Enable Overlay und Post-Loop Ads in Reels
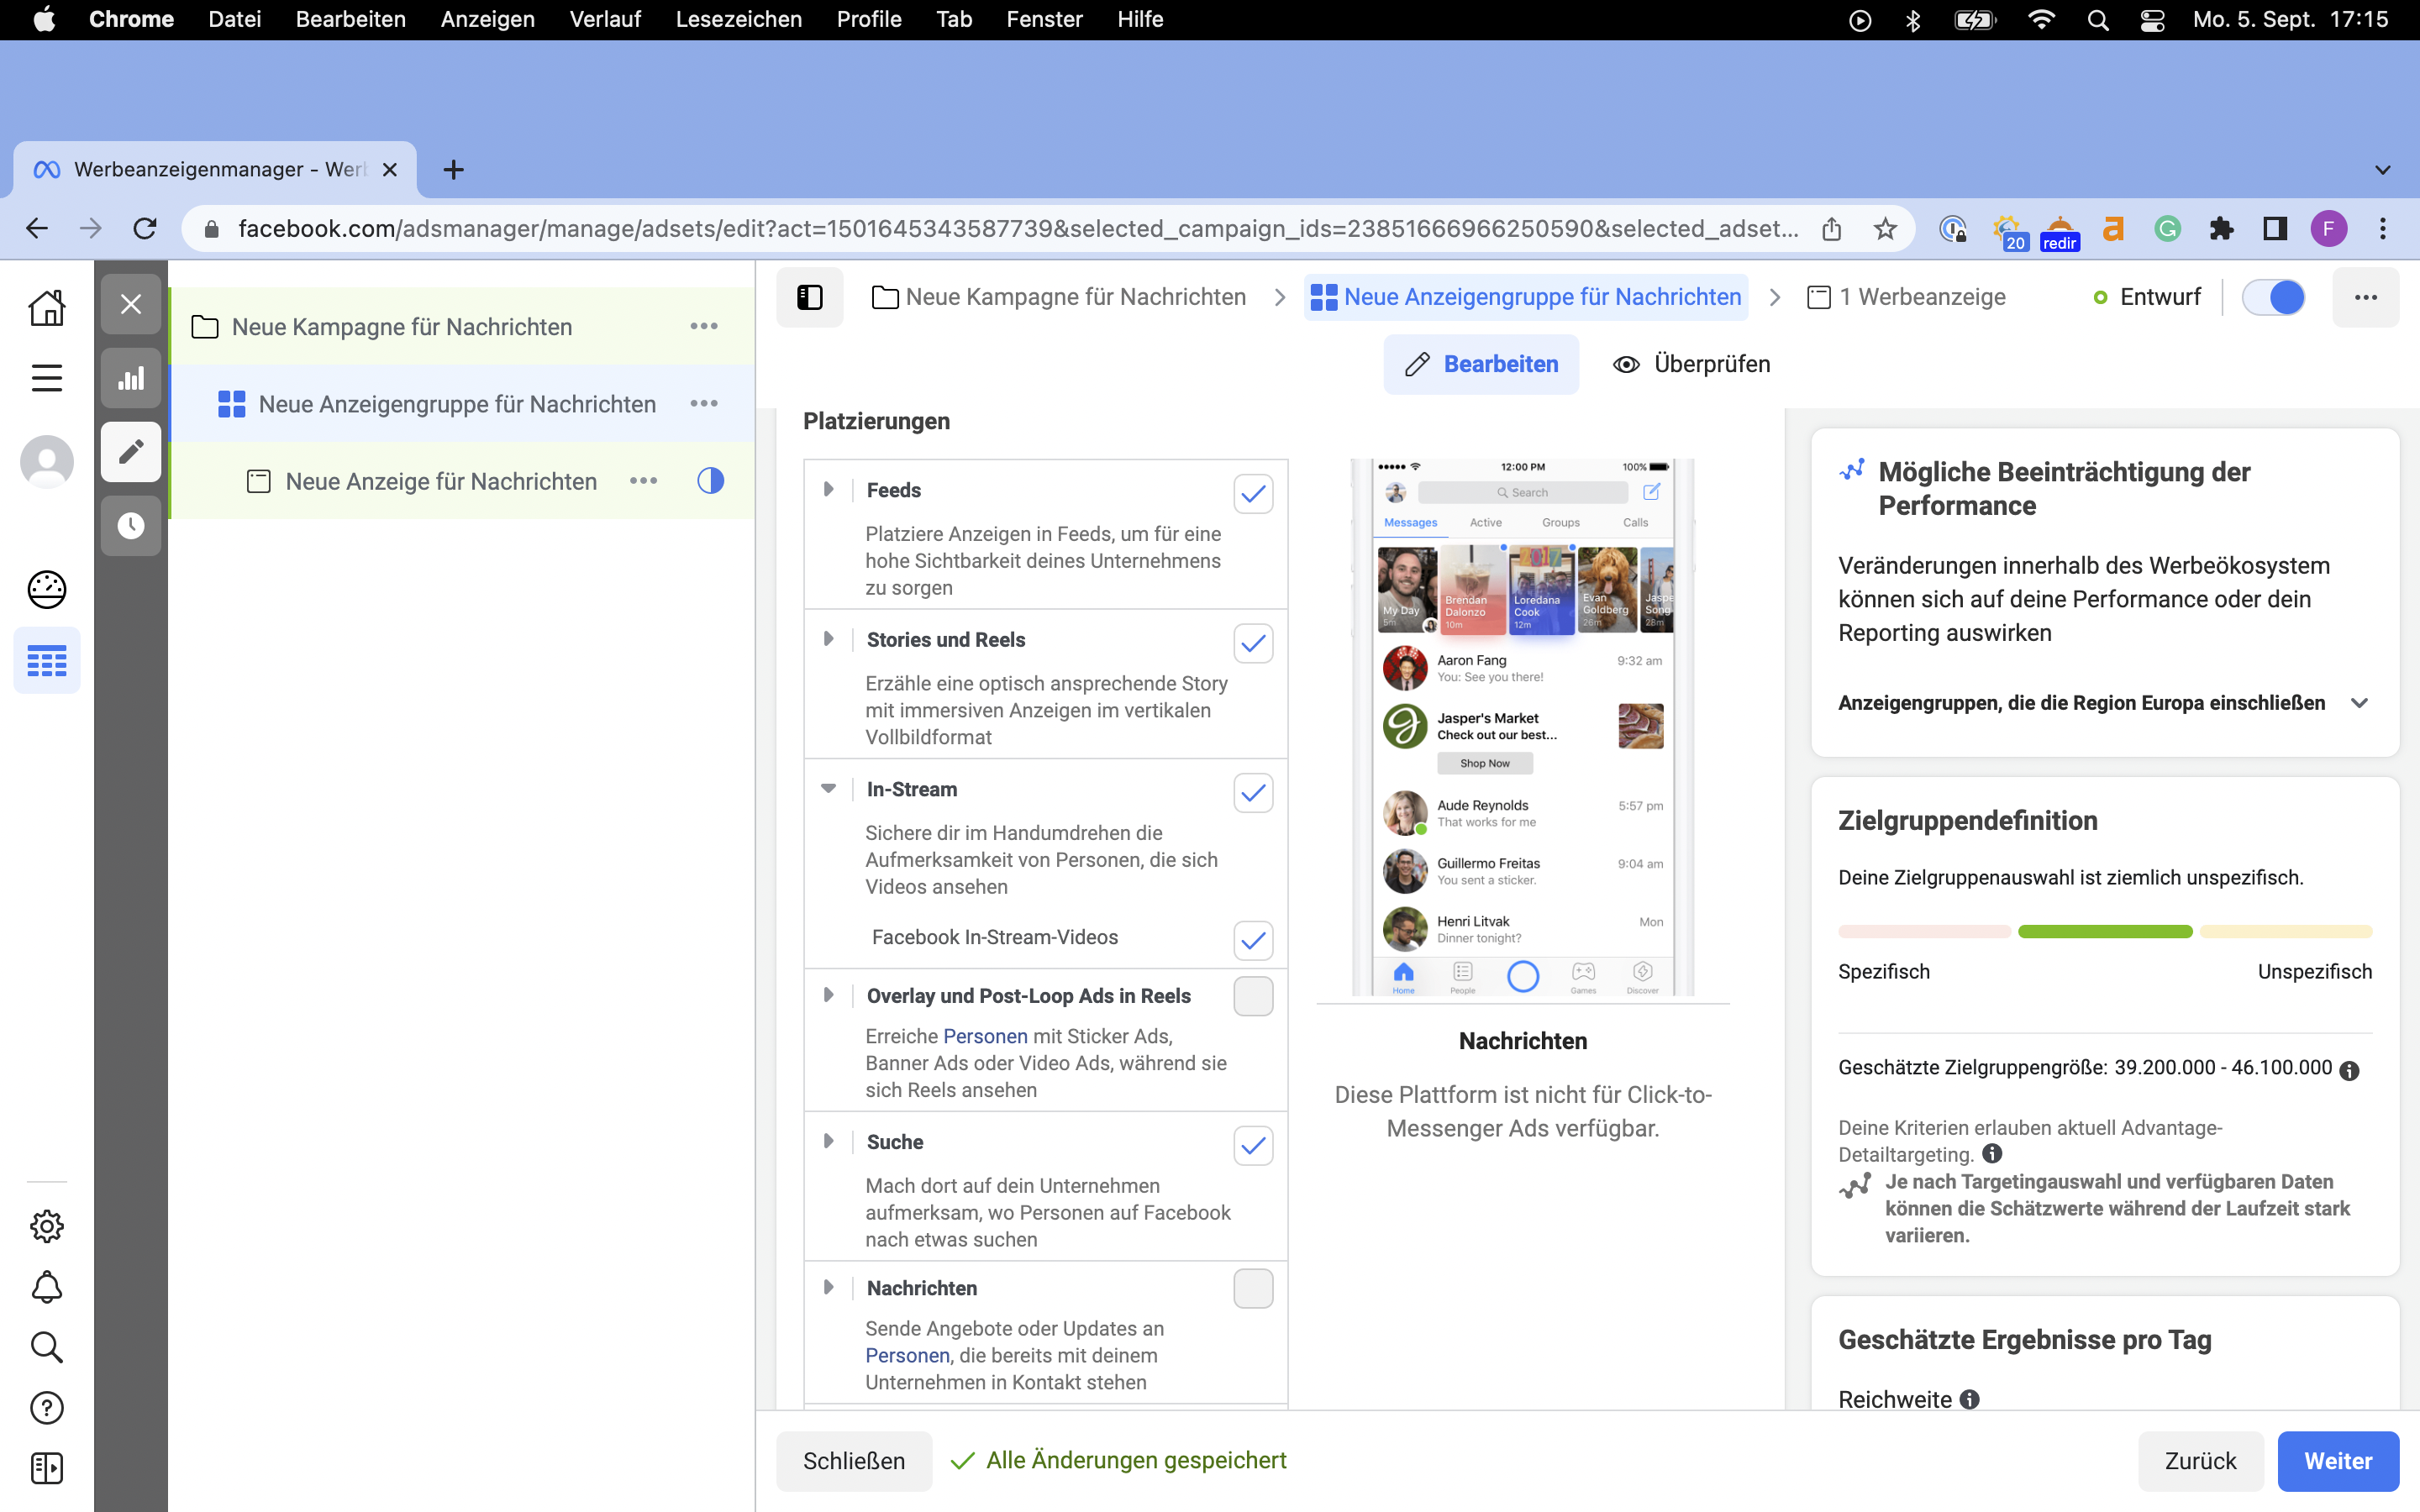2420x1512 pixels. coord(1252,996)
